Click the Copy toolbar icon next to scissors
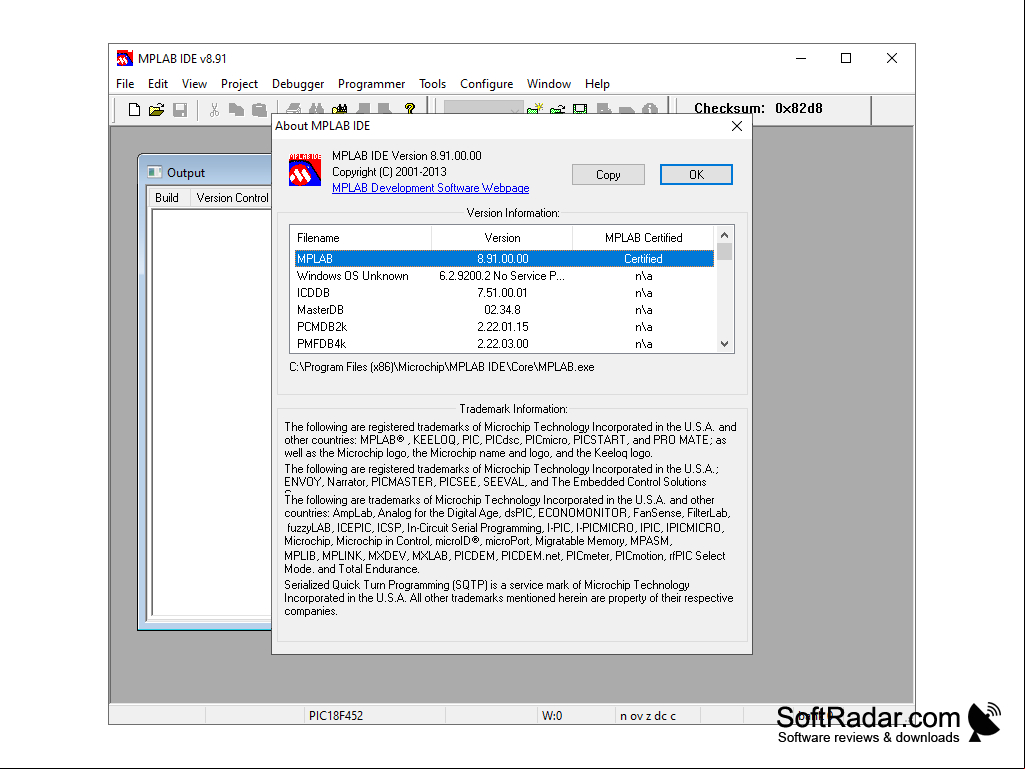This screenshot has height=769, width=1025. tap(236, 109)
